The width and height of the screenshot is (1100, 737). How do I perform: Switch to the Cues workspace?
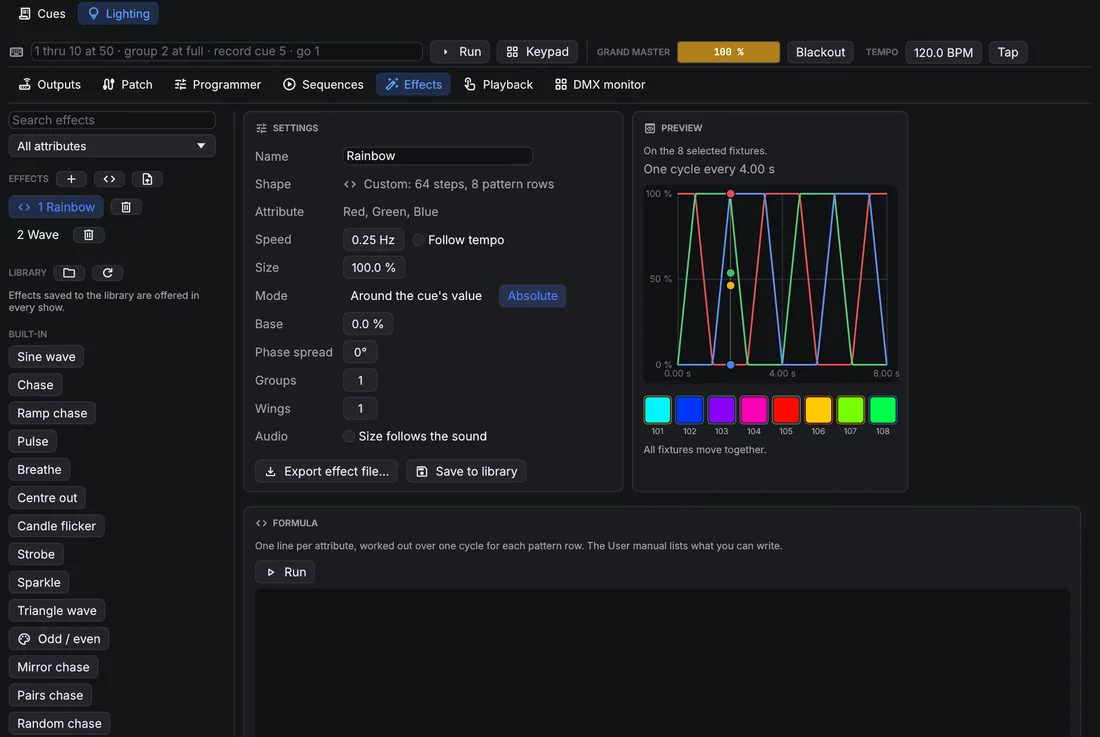[x=42, y=13]
